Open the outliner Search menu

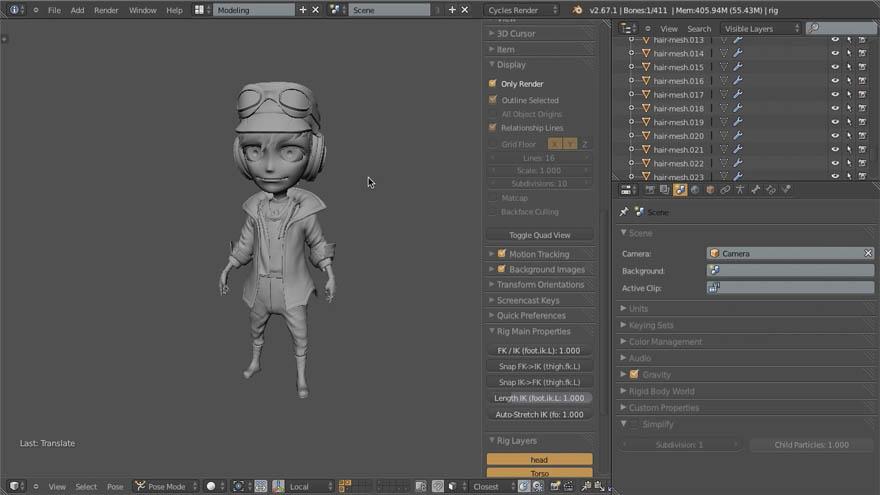pyautogui.click(x=699, y=29)
